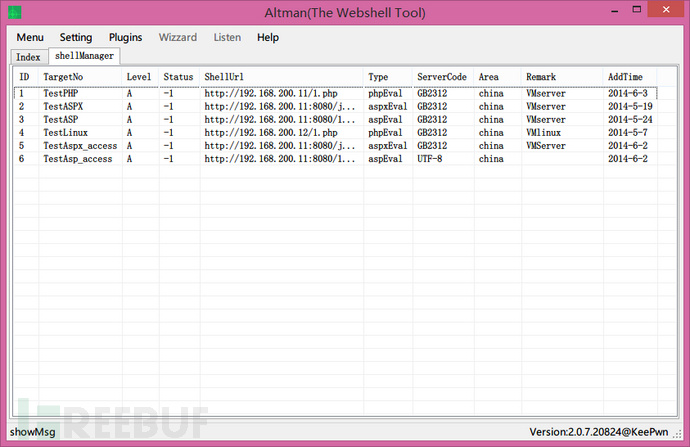
Task: Close the Altman window
Action: tap(665, 10)
